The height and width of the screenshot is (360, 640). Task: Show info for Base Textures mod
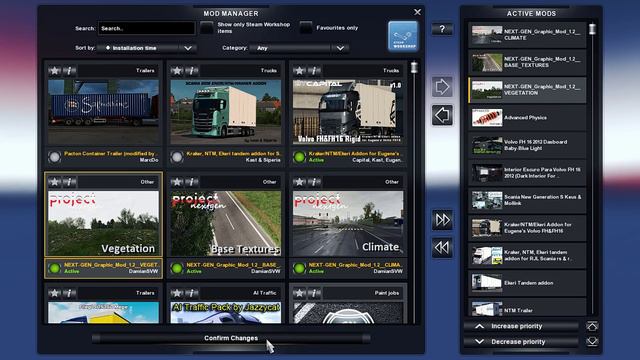pos(192,182)
